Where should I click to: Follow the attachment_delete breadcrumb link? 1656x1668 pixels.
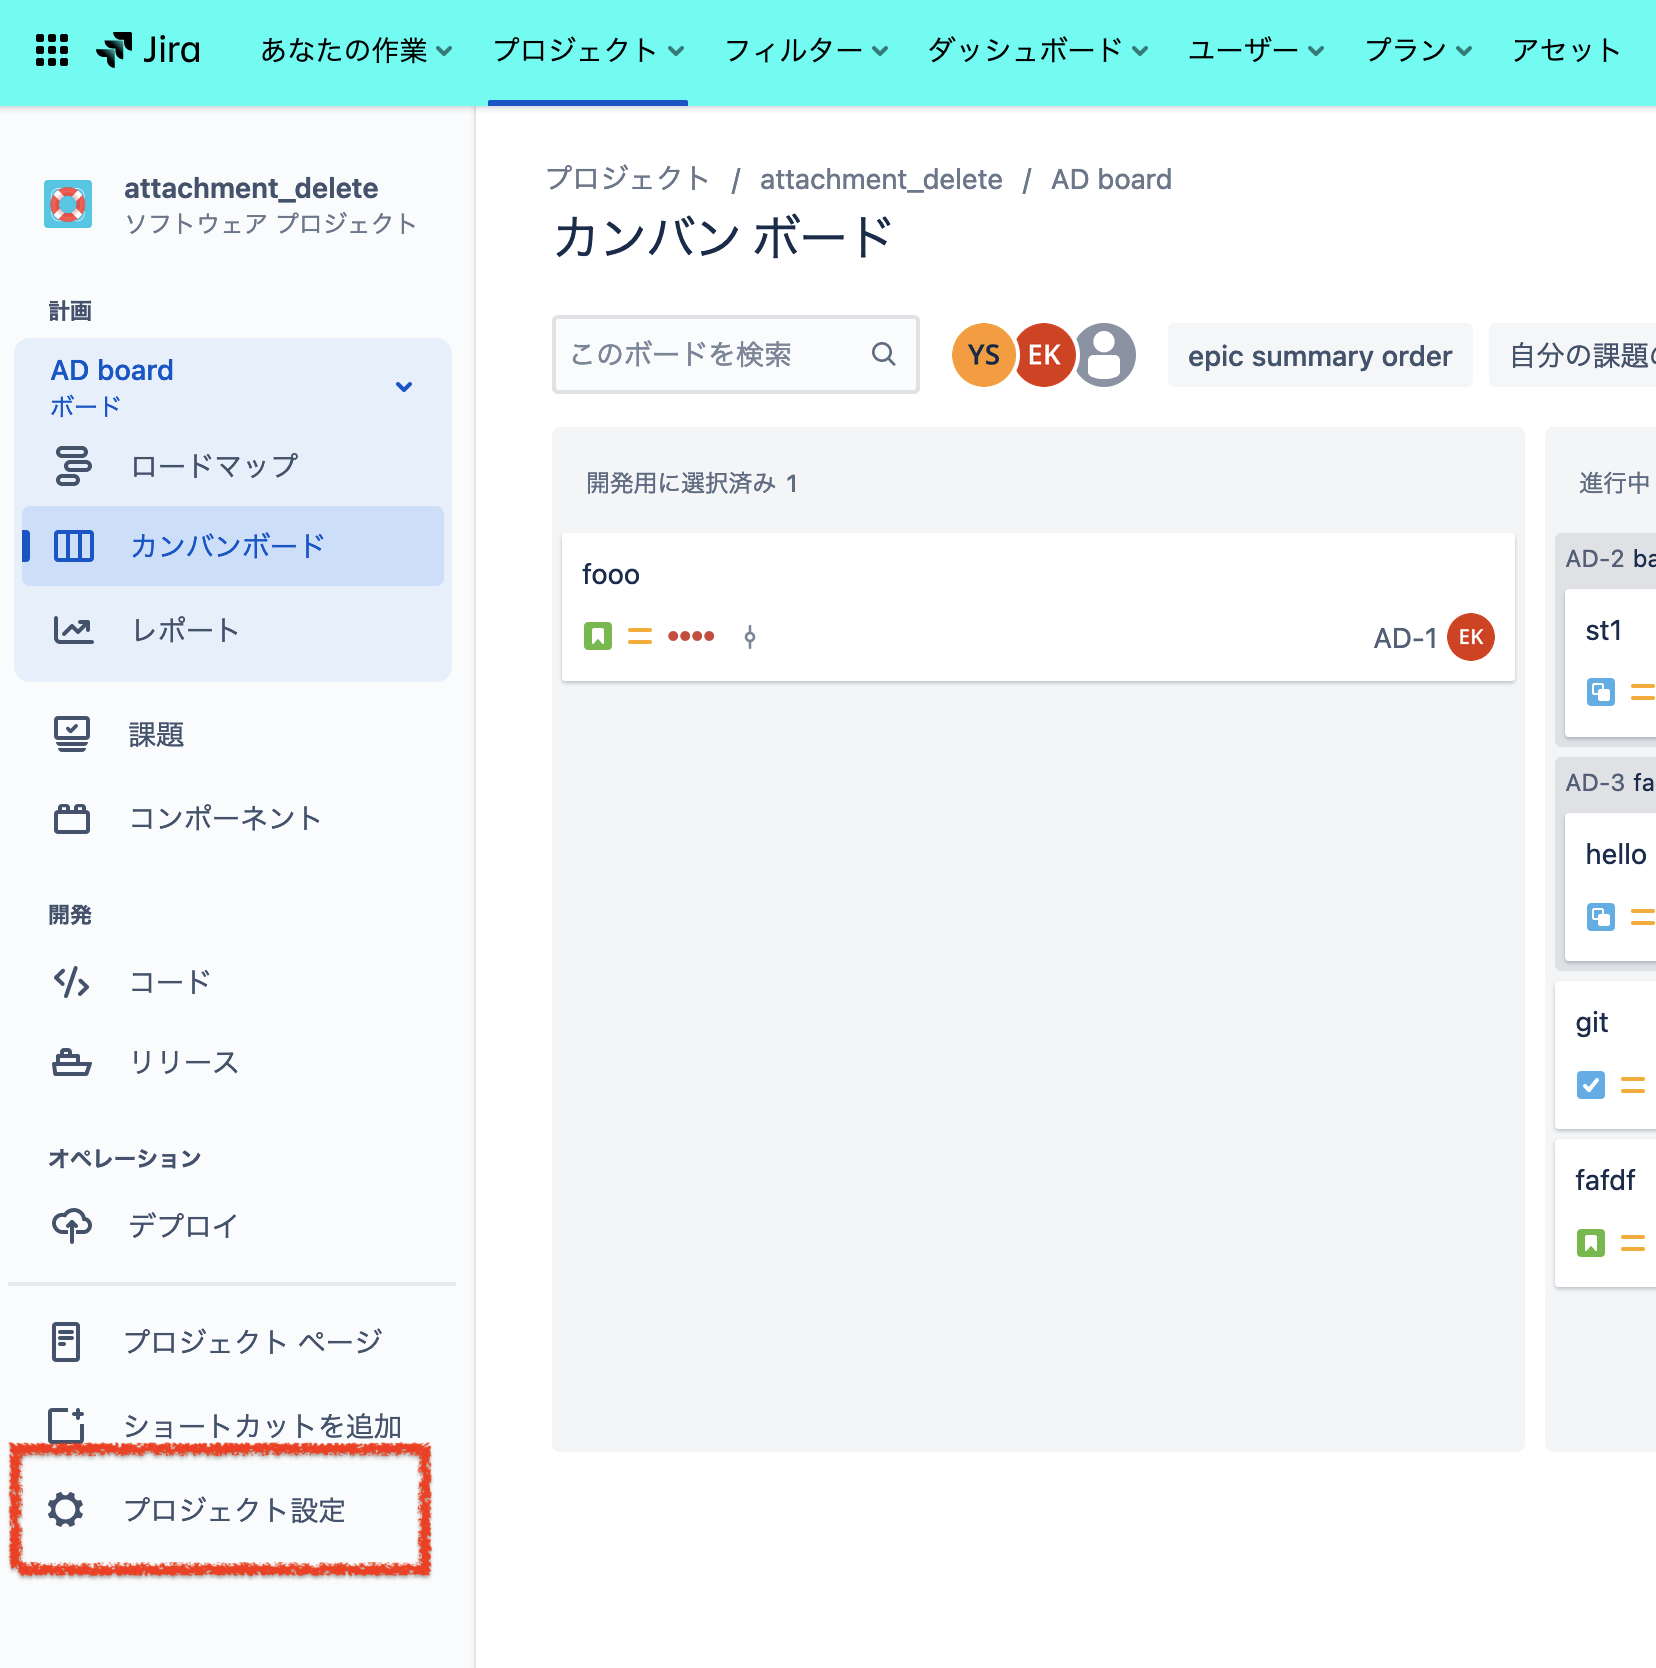coord(881,179)
